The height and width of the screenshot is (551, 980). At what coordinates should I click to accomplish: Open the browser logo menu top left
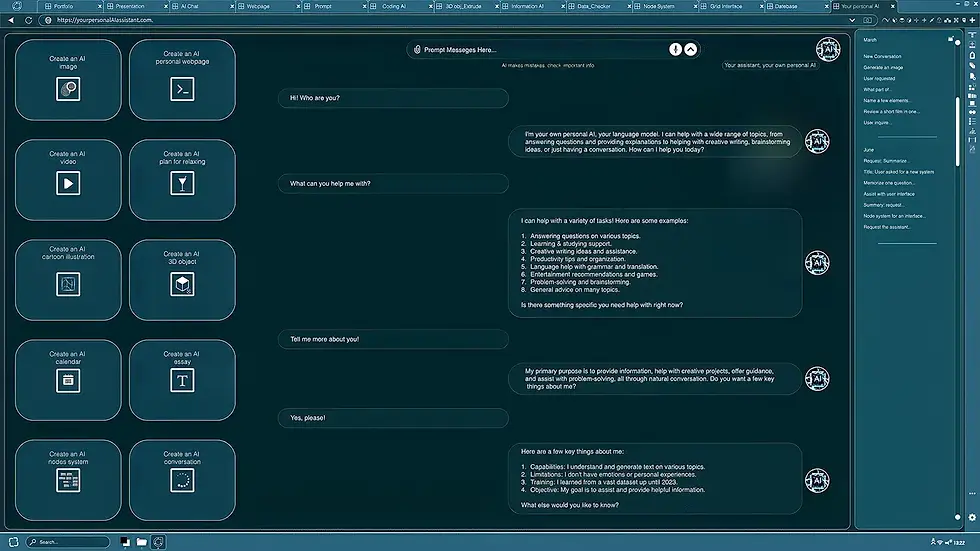pyautogui.click(x=17, y=6)
